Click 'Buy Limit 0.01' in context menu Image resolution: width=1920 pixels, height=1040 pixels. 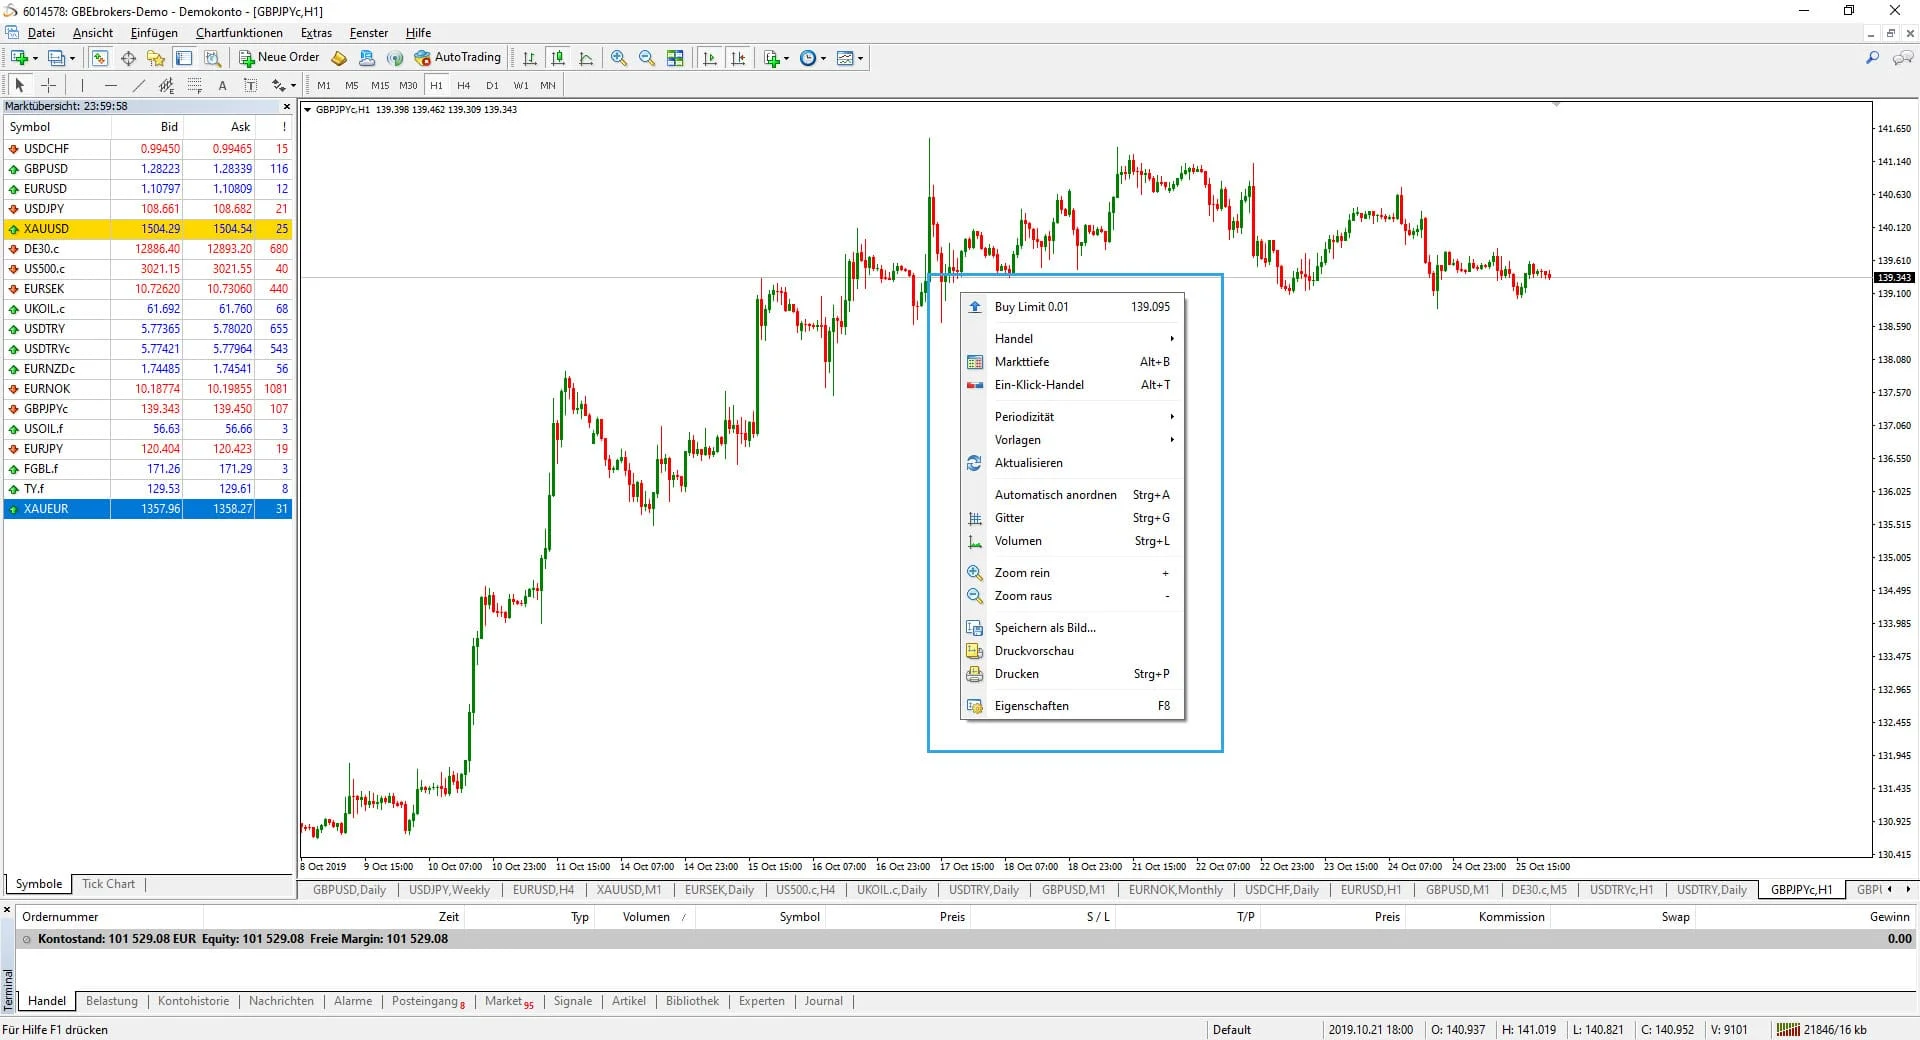tap(1032, 307)
